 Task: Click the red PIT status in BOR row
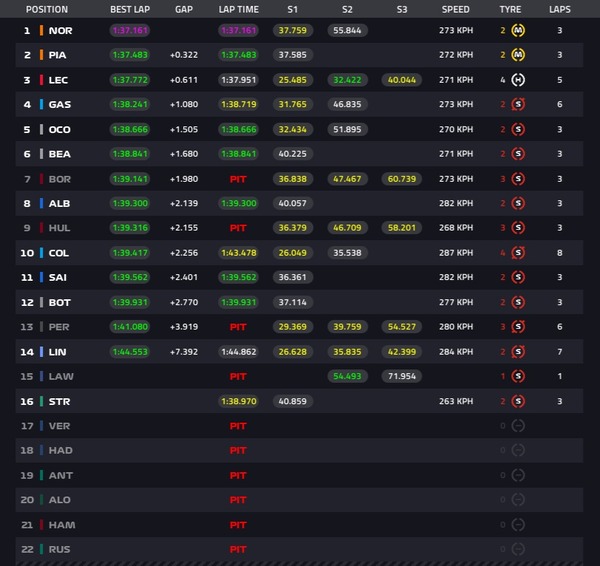(x=238, y=179)
